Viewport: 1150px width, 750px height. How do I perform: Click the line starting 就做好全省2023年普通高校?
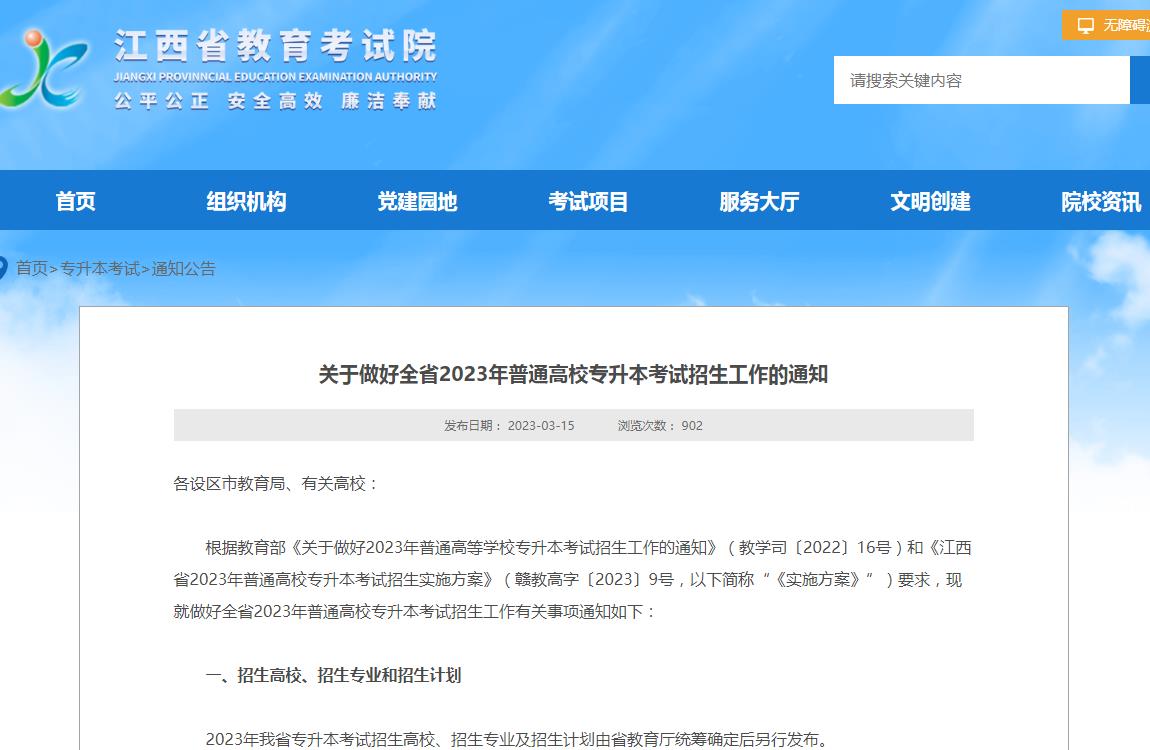(414, 611)
